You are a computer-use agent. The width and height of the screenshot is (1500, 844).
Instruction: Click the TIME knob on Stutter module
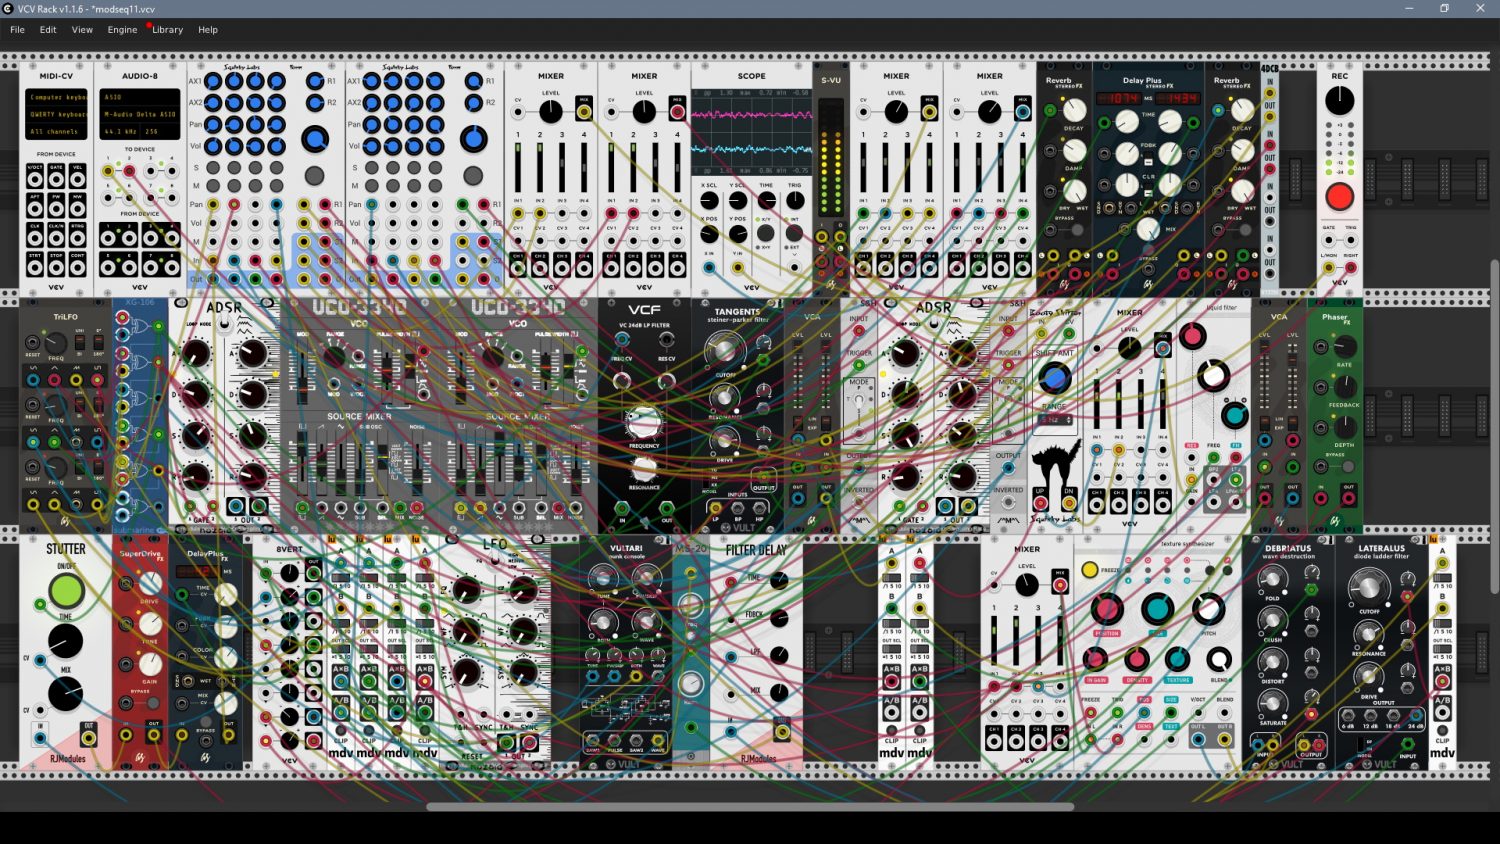[66, 641]
